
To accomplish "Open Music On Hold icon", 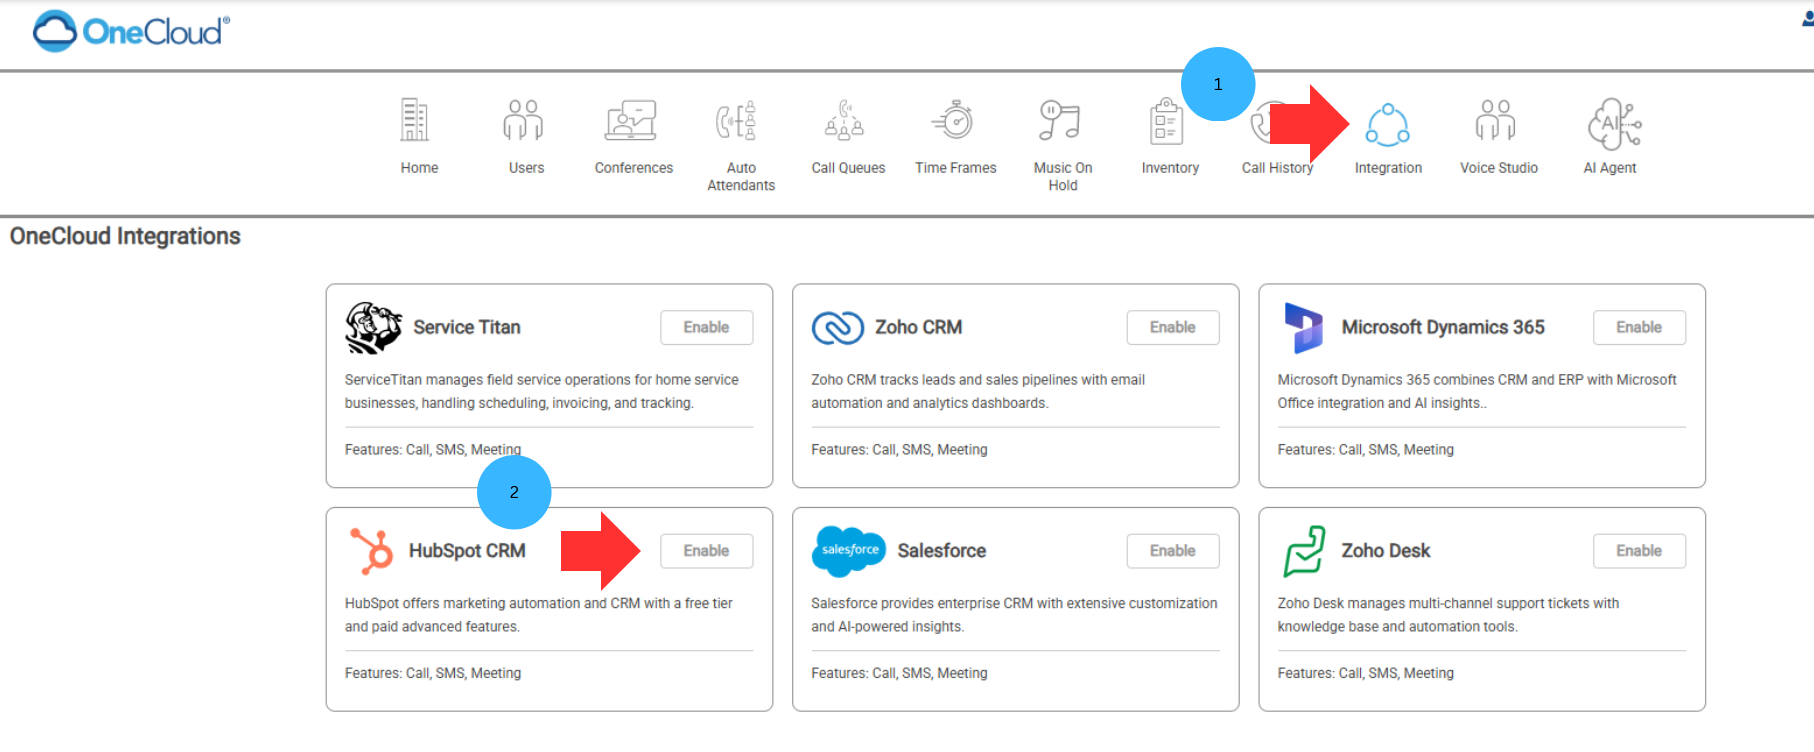I will [1060, 121].
